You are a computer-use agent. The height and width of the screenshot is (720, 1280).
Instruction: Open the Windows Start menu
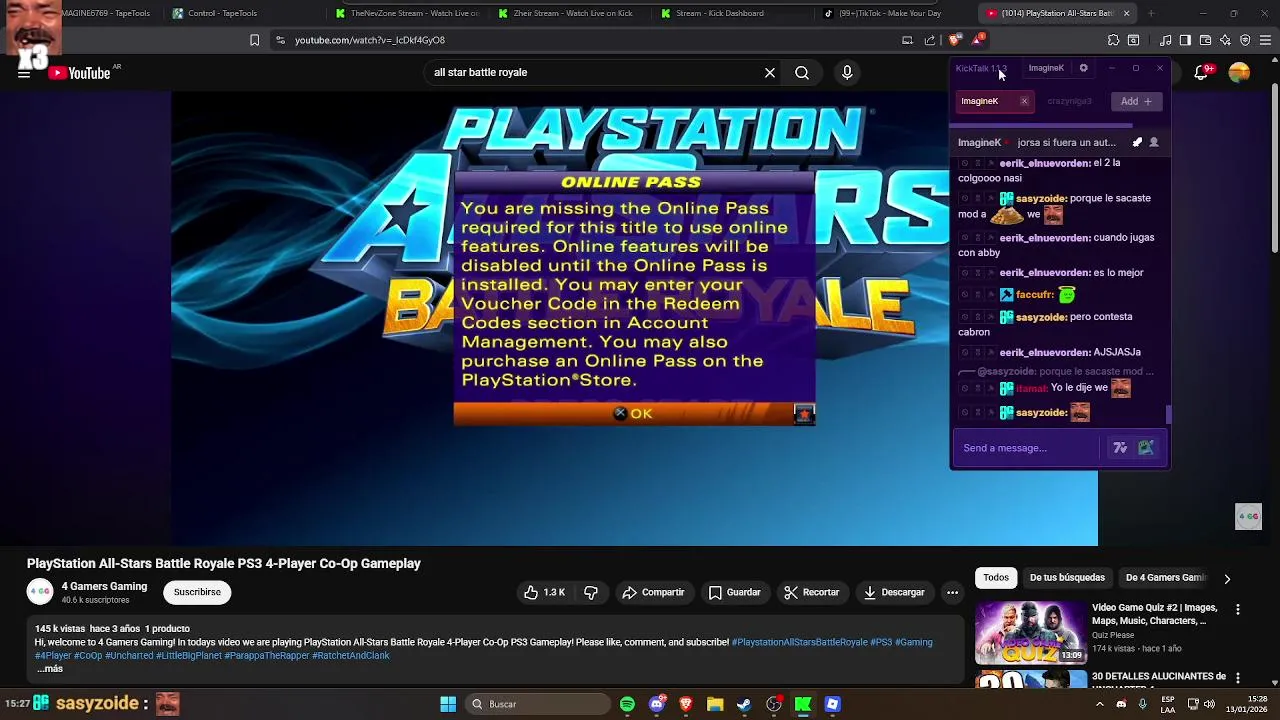[x=448, y=704]
